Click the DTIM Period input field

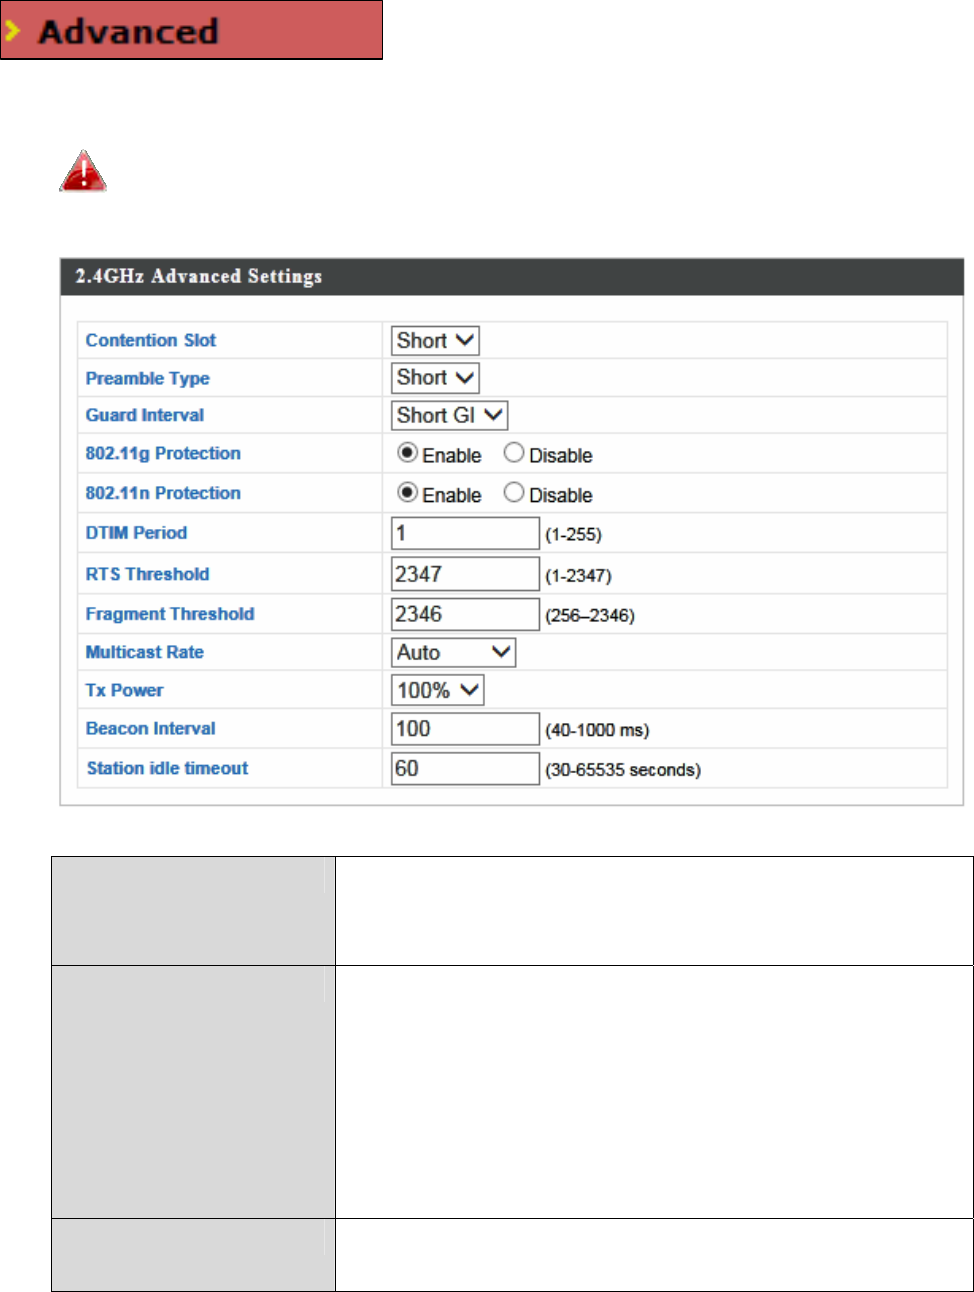click(465, 533)
